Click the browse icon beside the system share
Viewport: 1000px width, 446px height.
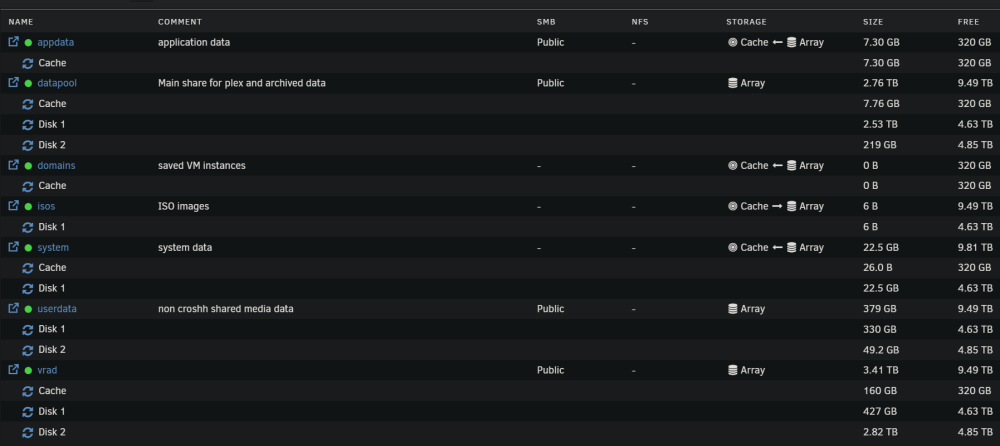point(13,247)
